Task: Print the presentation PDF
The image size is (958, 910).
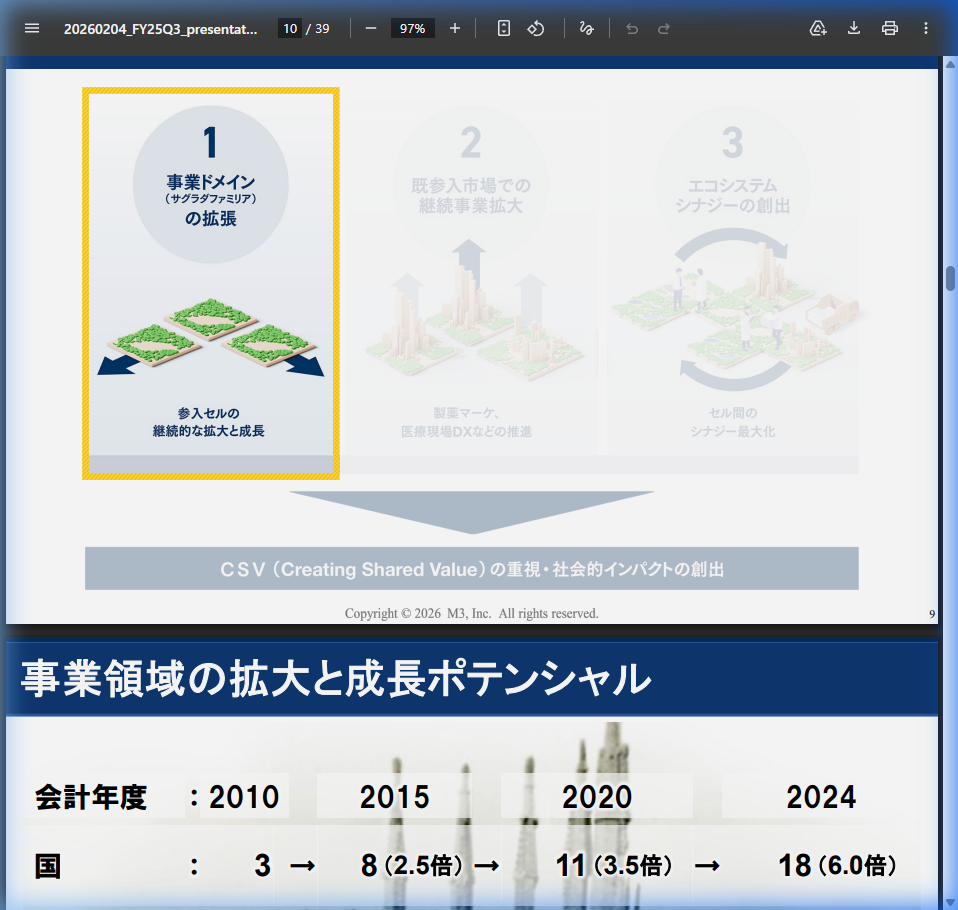Action: 889,28
